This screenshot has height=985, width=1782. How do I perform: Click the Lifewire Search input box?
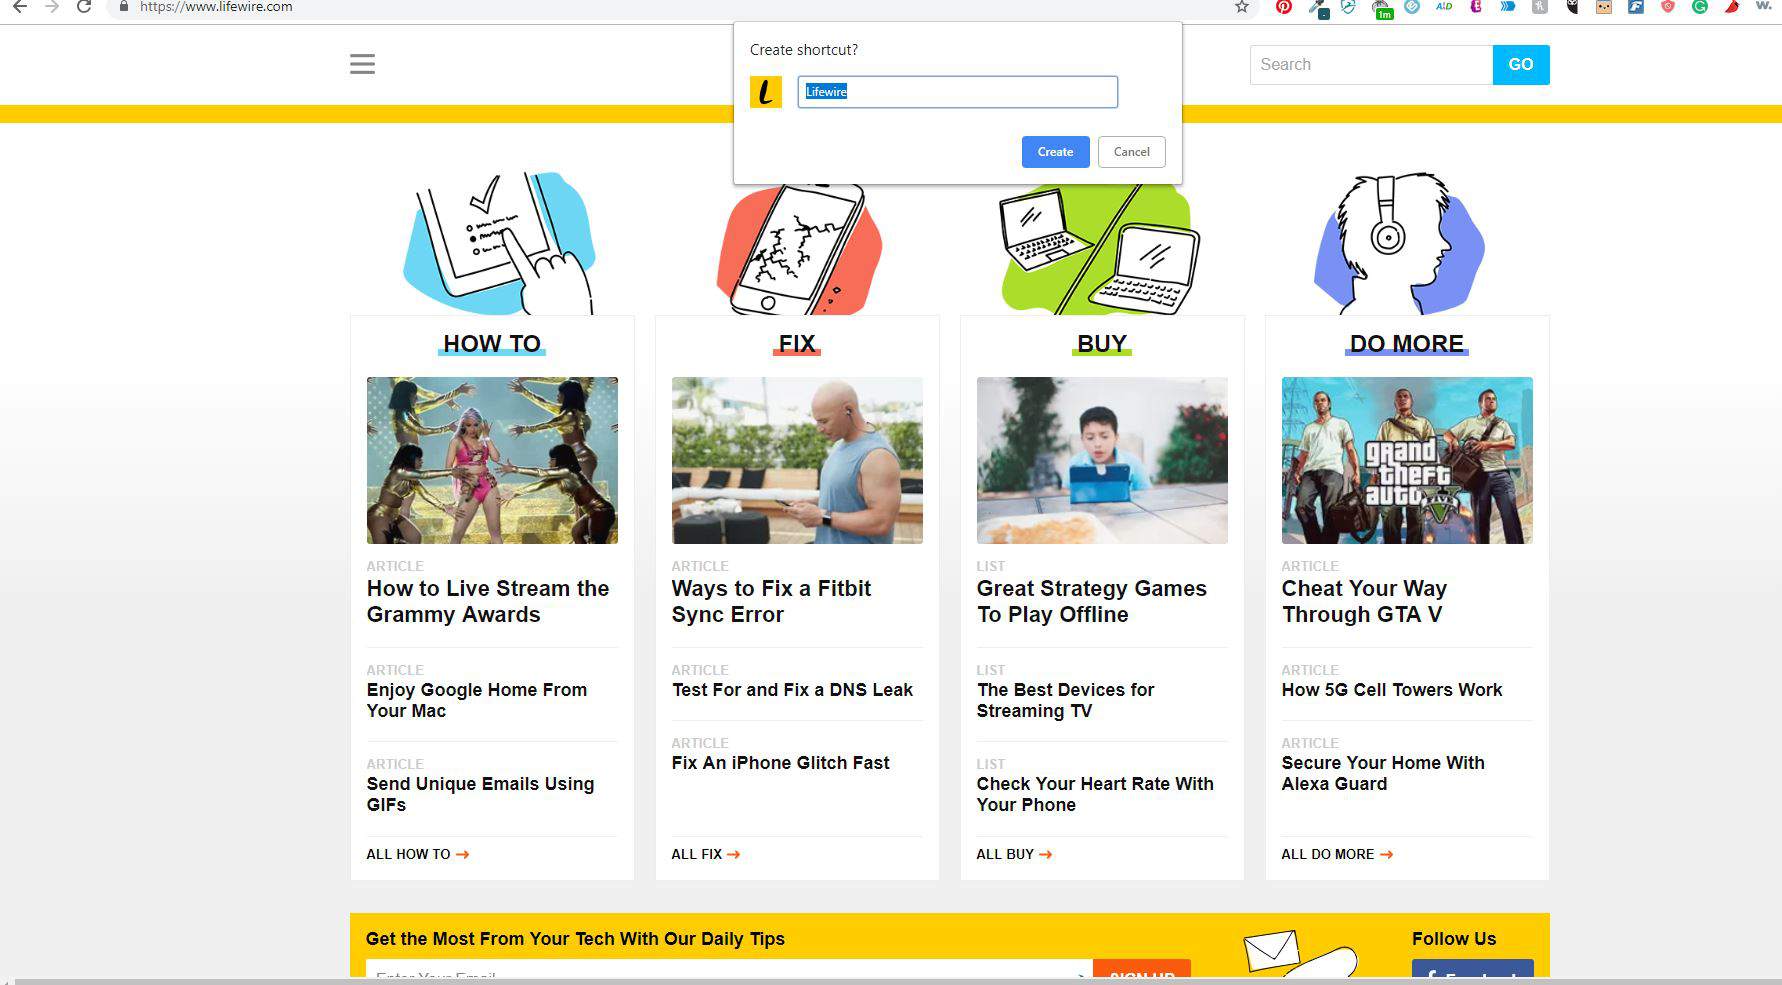click(x=1371, y=65)
